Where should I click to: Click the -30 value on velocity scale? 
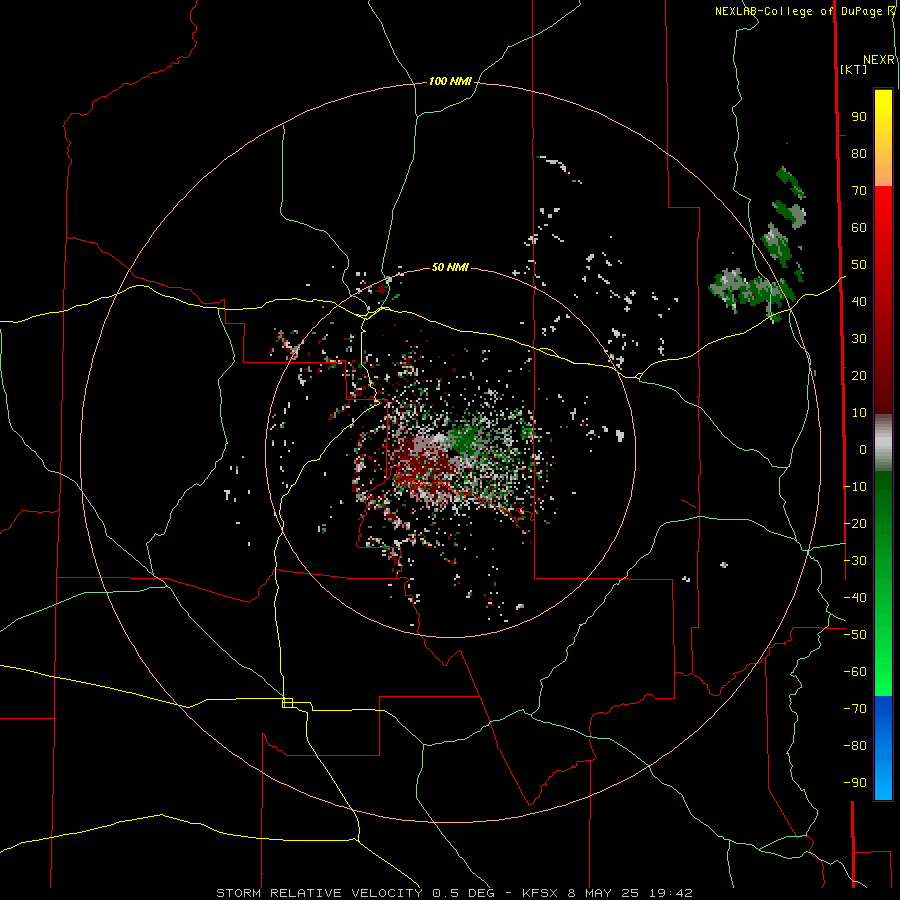tap(855, 560)
